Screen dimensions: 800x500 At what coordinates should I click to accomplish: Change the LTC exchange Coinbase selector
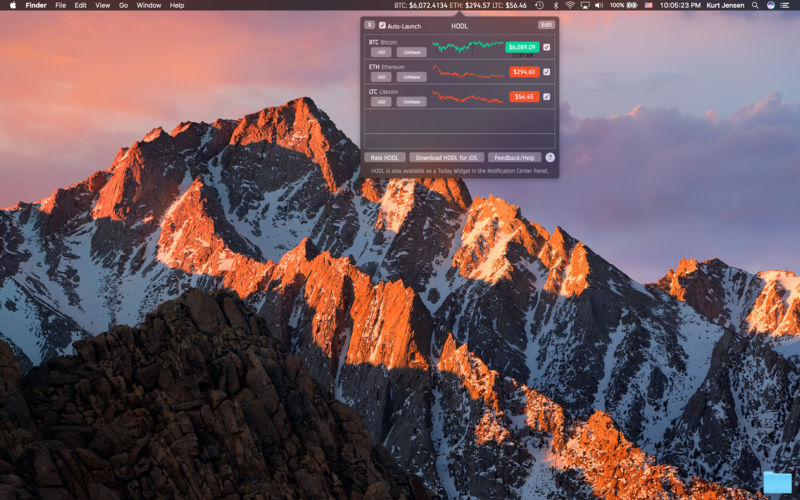[412, 102]
